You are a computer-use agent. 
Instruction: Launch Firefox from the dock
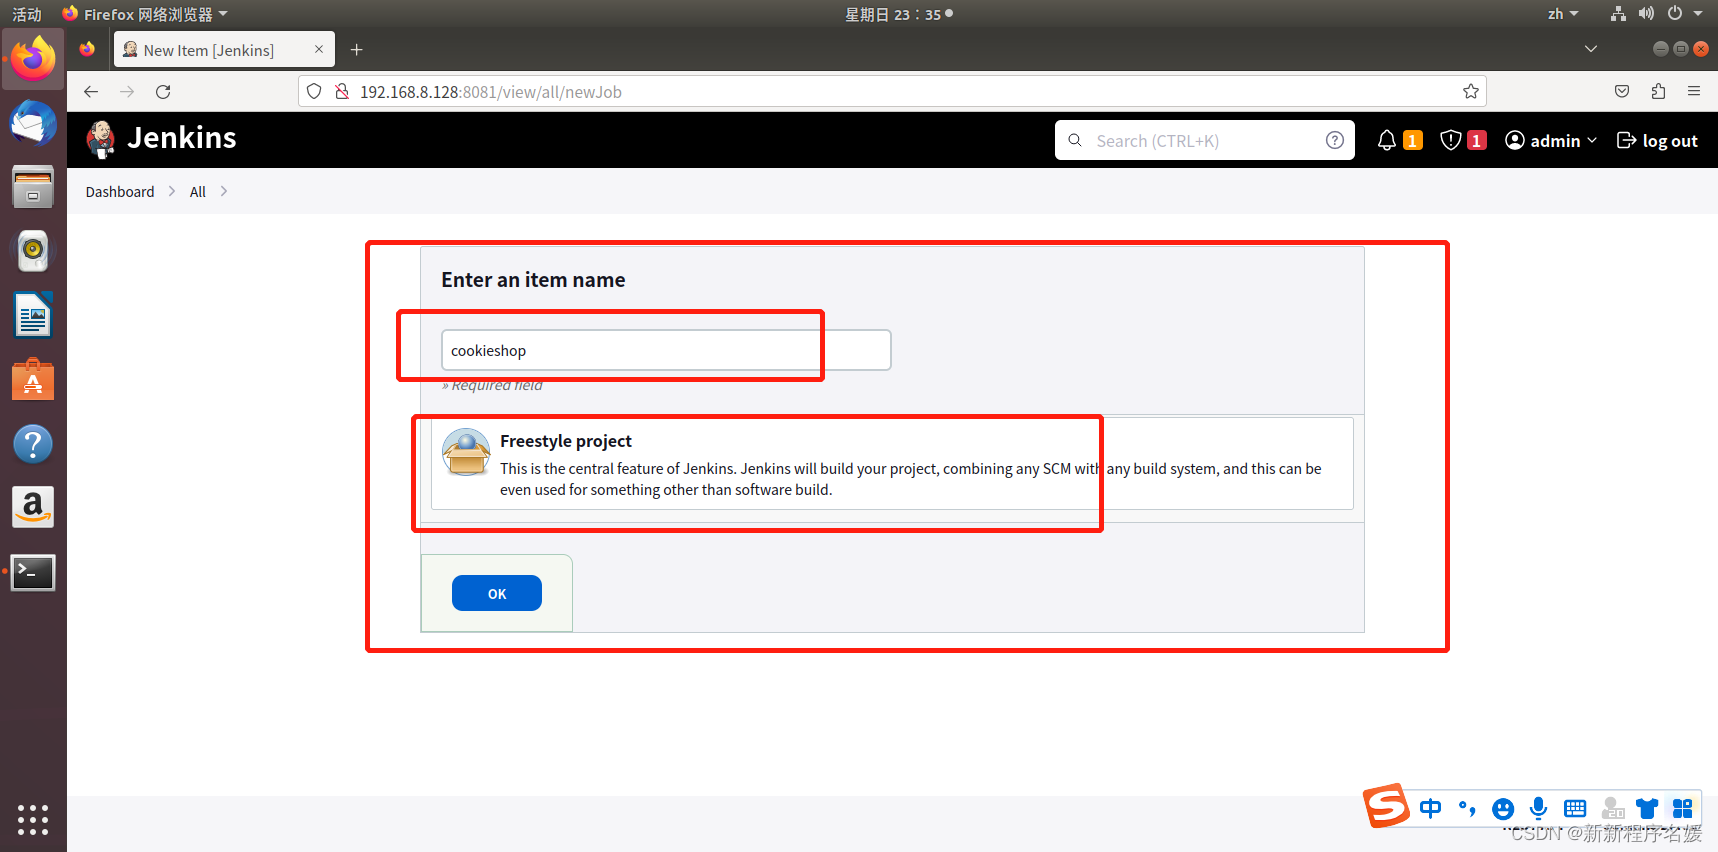click(x=33, y=59)
